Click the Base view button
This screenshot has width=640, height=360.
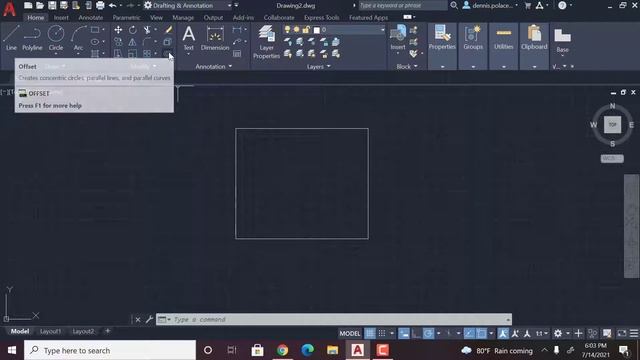pos(562,40)
